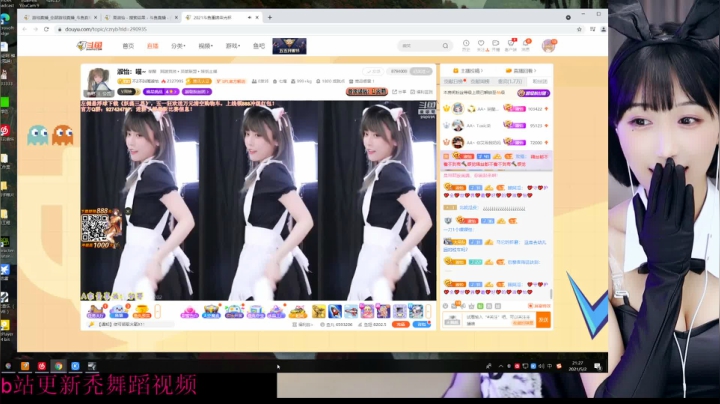Open the volume icon in system tray
The width and height of the screenshot is (720, 404).
541,366
